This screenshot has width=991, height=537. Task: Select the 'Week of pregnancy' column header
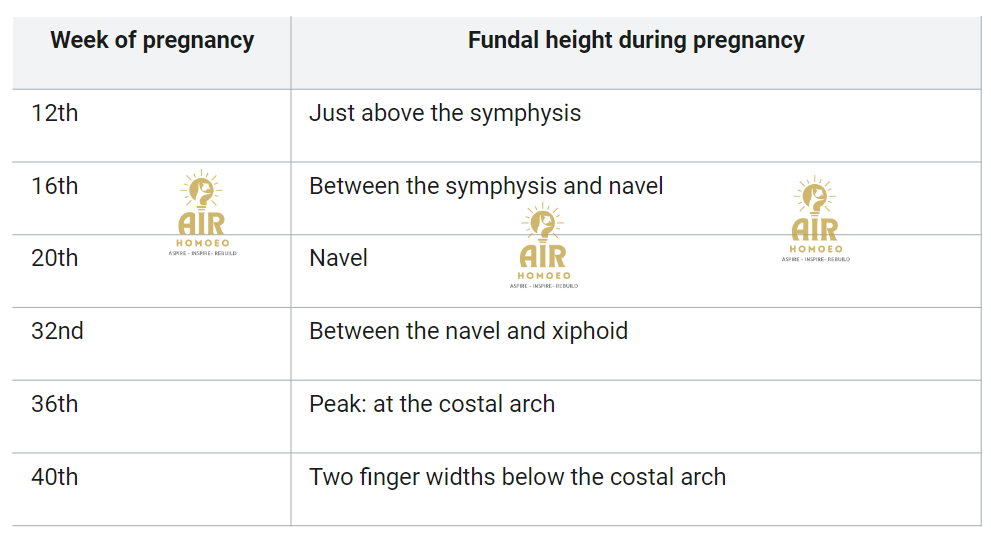point(152,40)
